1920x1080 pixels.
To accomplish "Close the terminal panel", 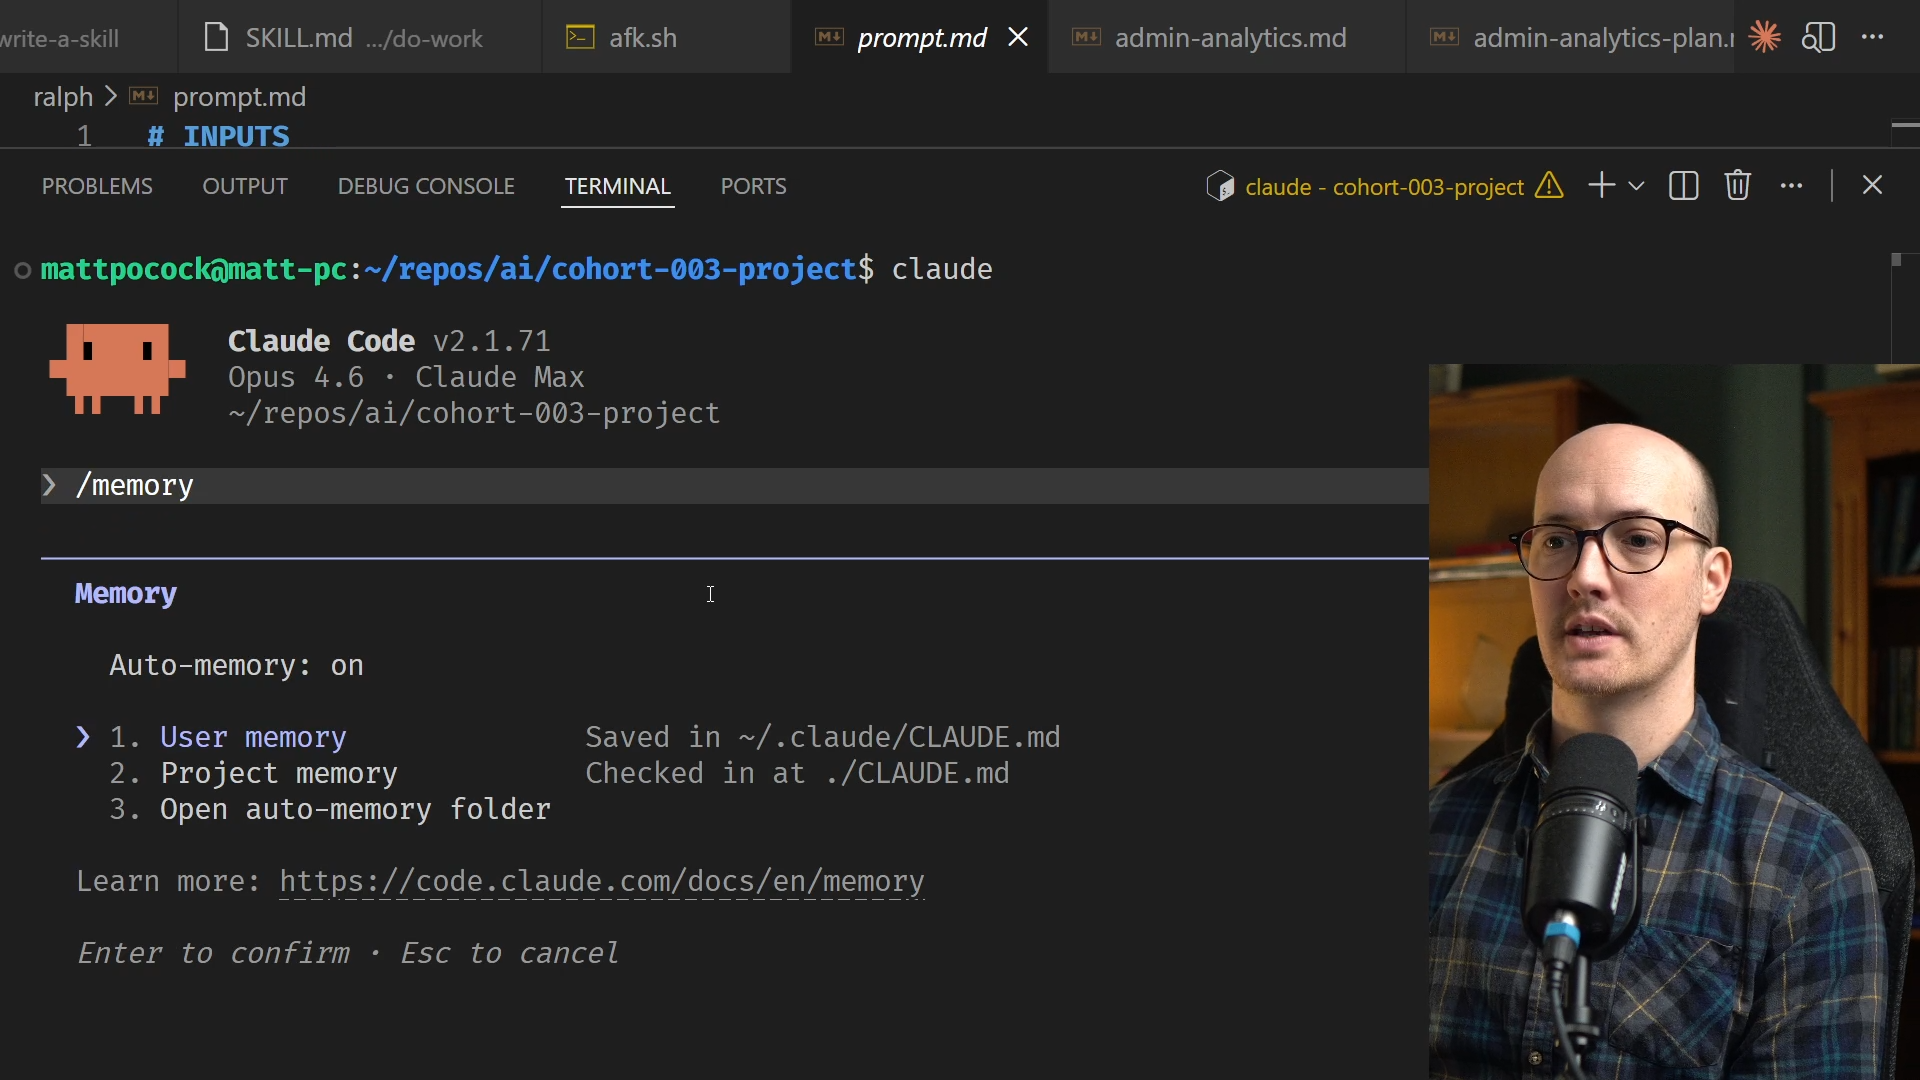I will coord(1873,186).
